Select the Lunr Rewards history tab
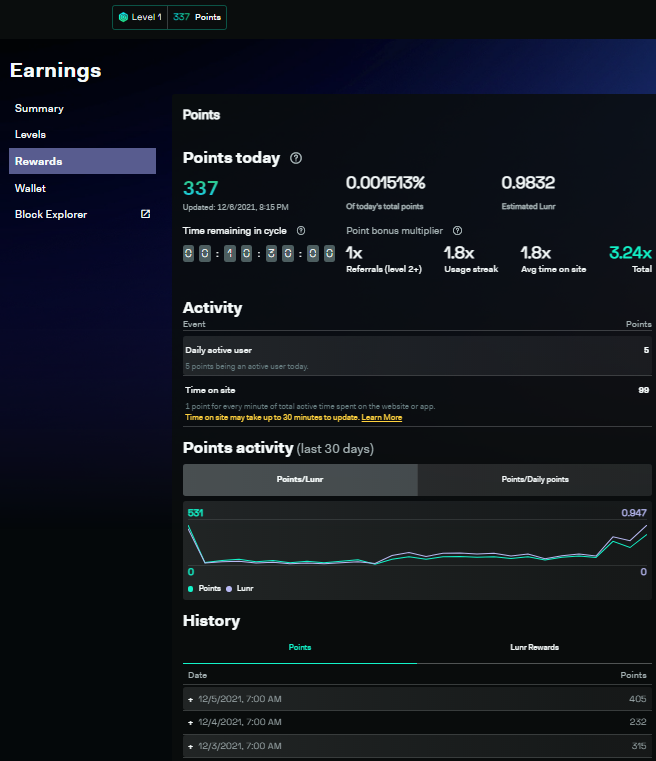This screenshot has width=656, height=761. point(534,647)
